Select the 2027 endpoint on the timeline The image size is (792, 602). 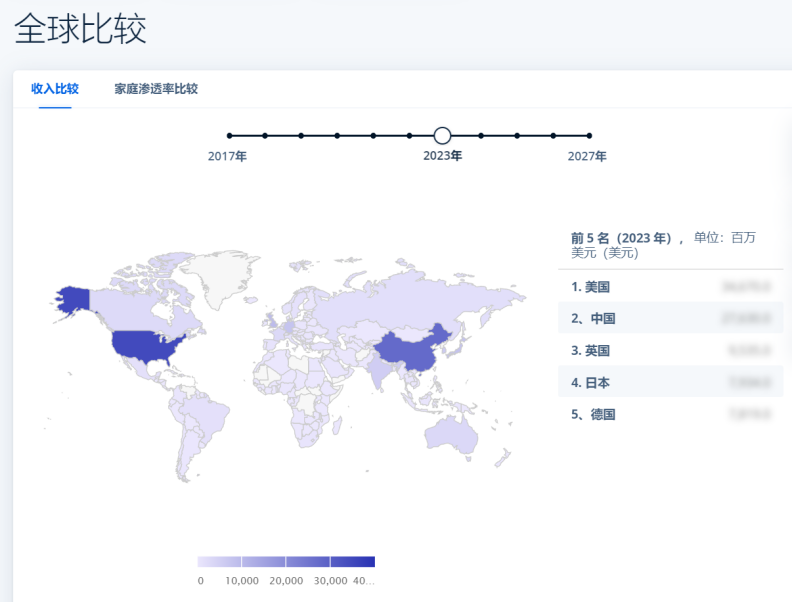click(x=589, y=135)
